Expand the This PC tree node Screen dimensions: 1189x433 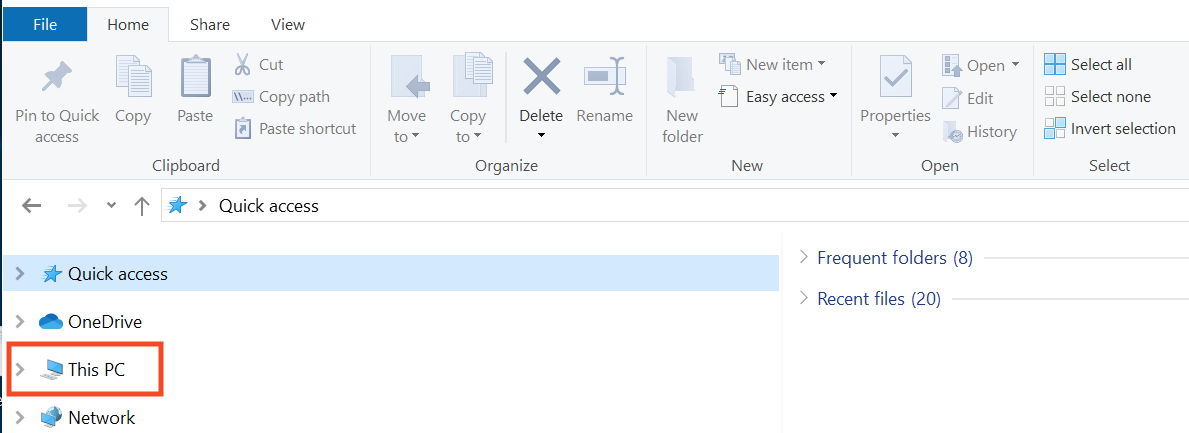tap(19, 370)
